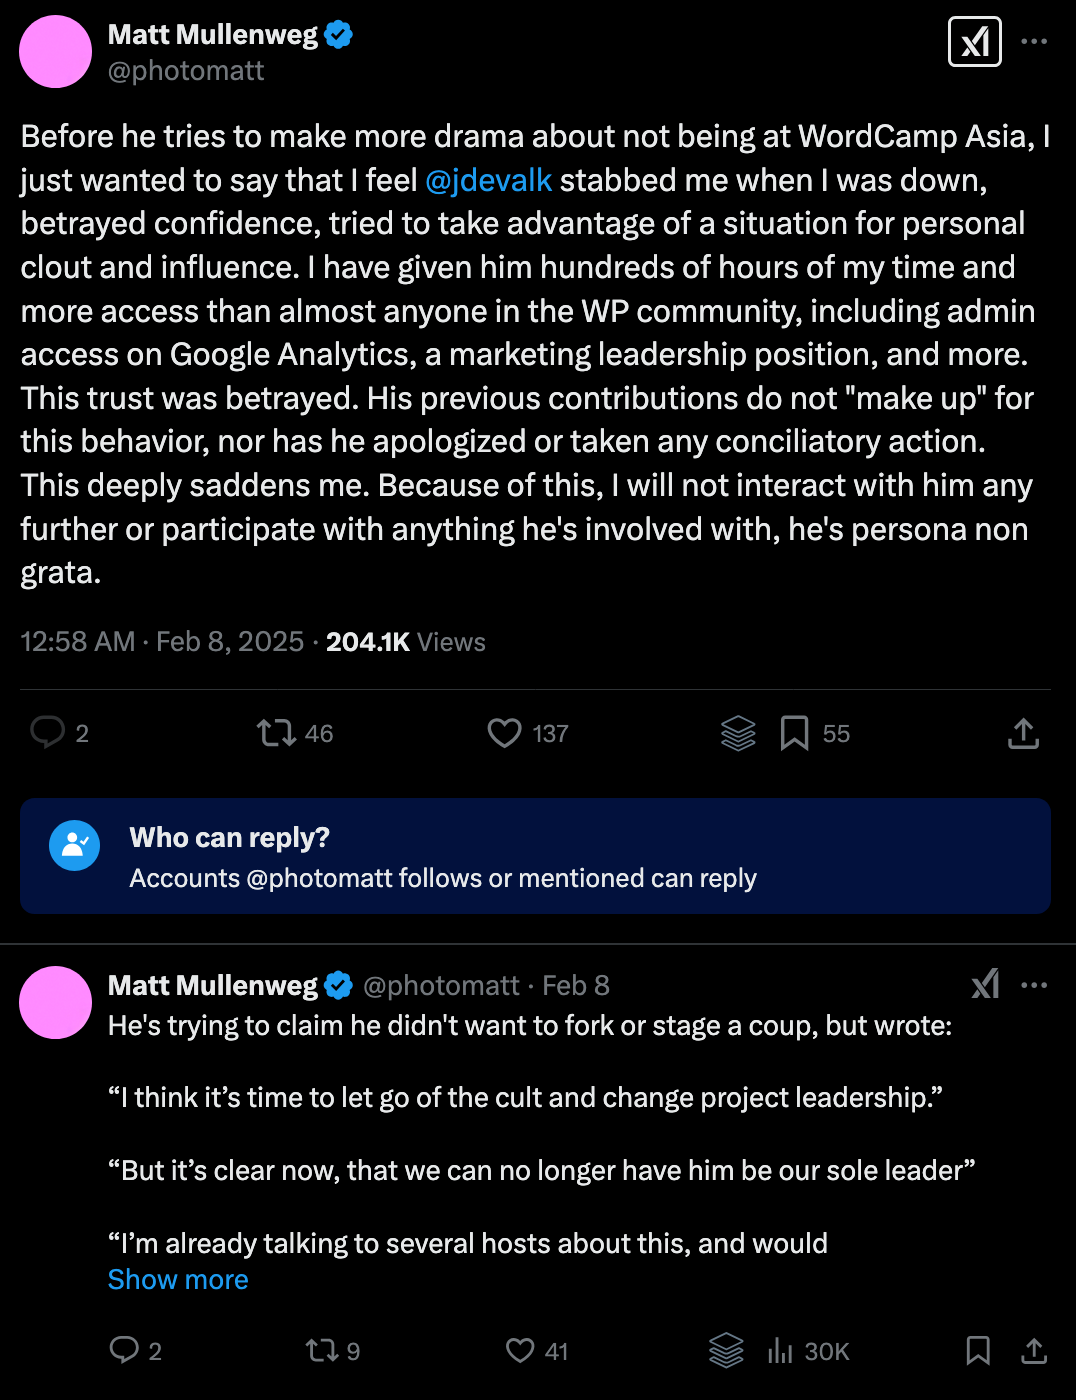Expand the reply with Show more
1076x1400 pixels.
click(x=177, y=1280)
